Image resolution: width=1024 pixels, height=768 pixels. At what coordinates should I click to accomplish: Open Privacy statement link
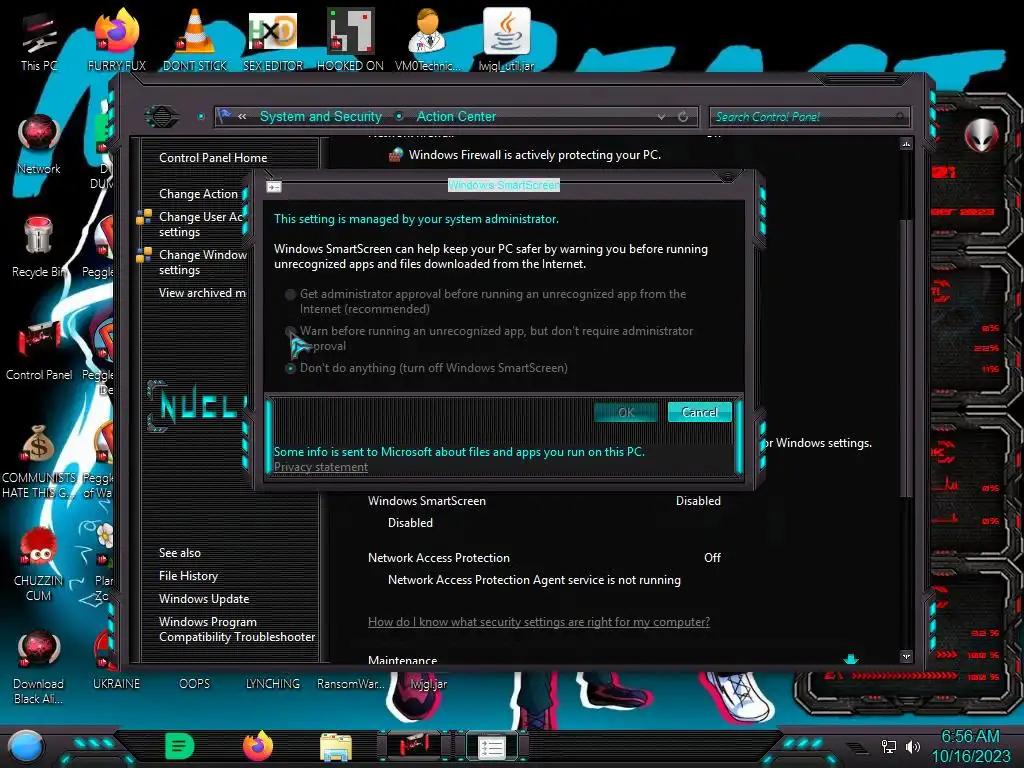coord(321,467)
